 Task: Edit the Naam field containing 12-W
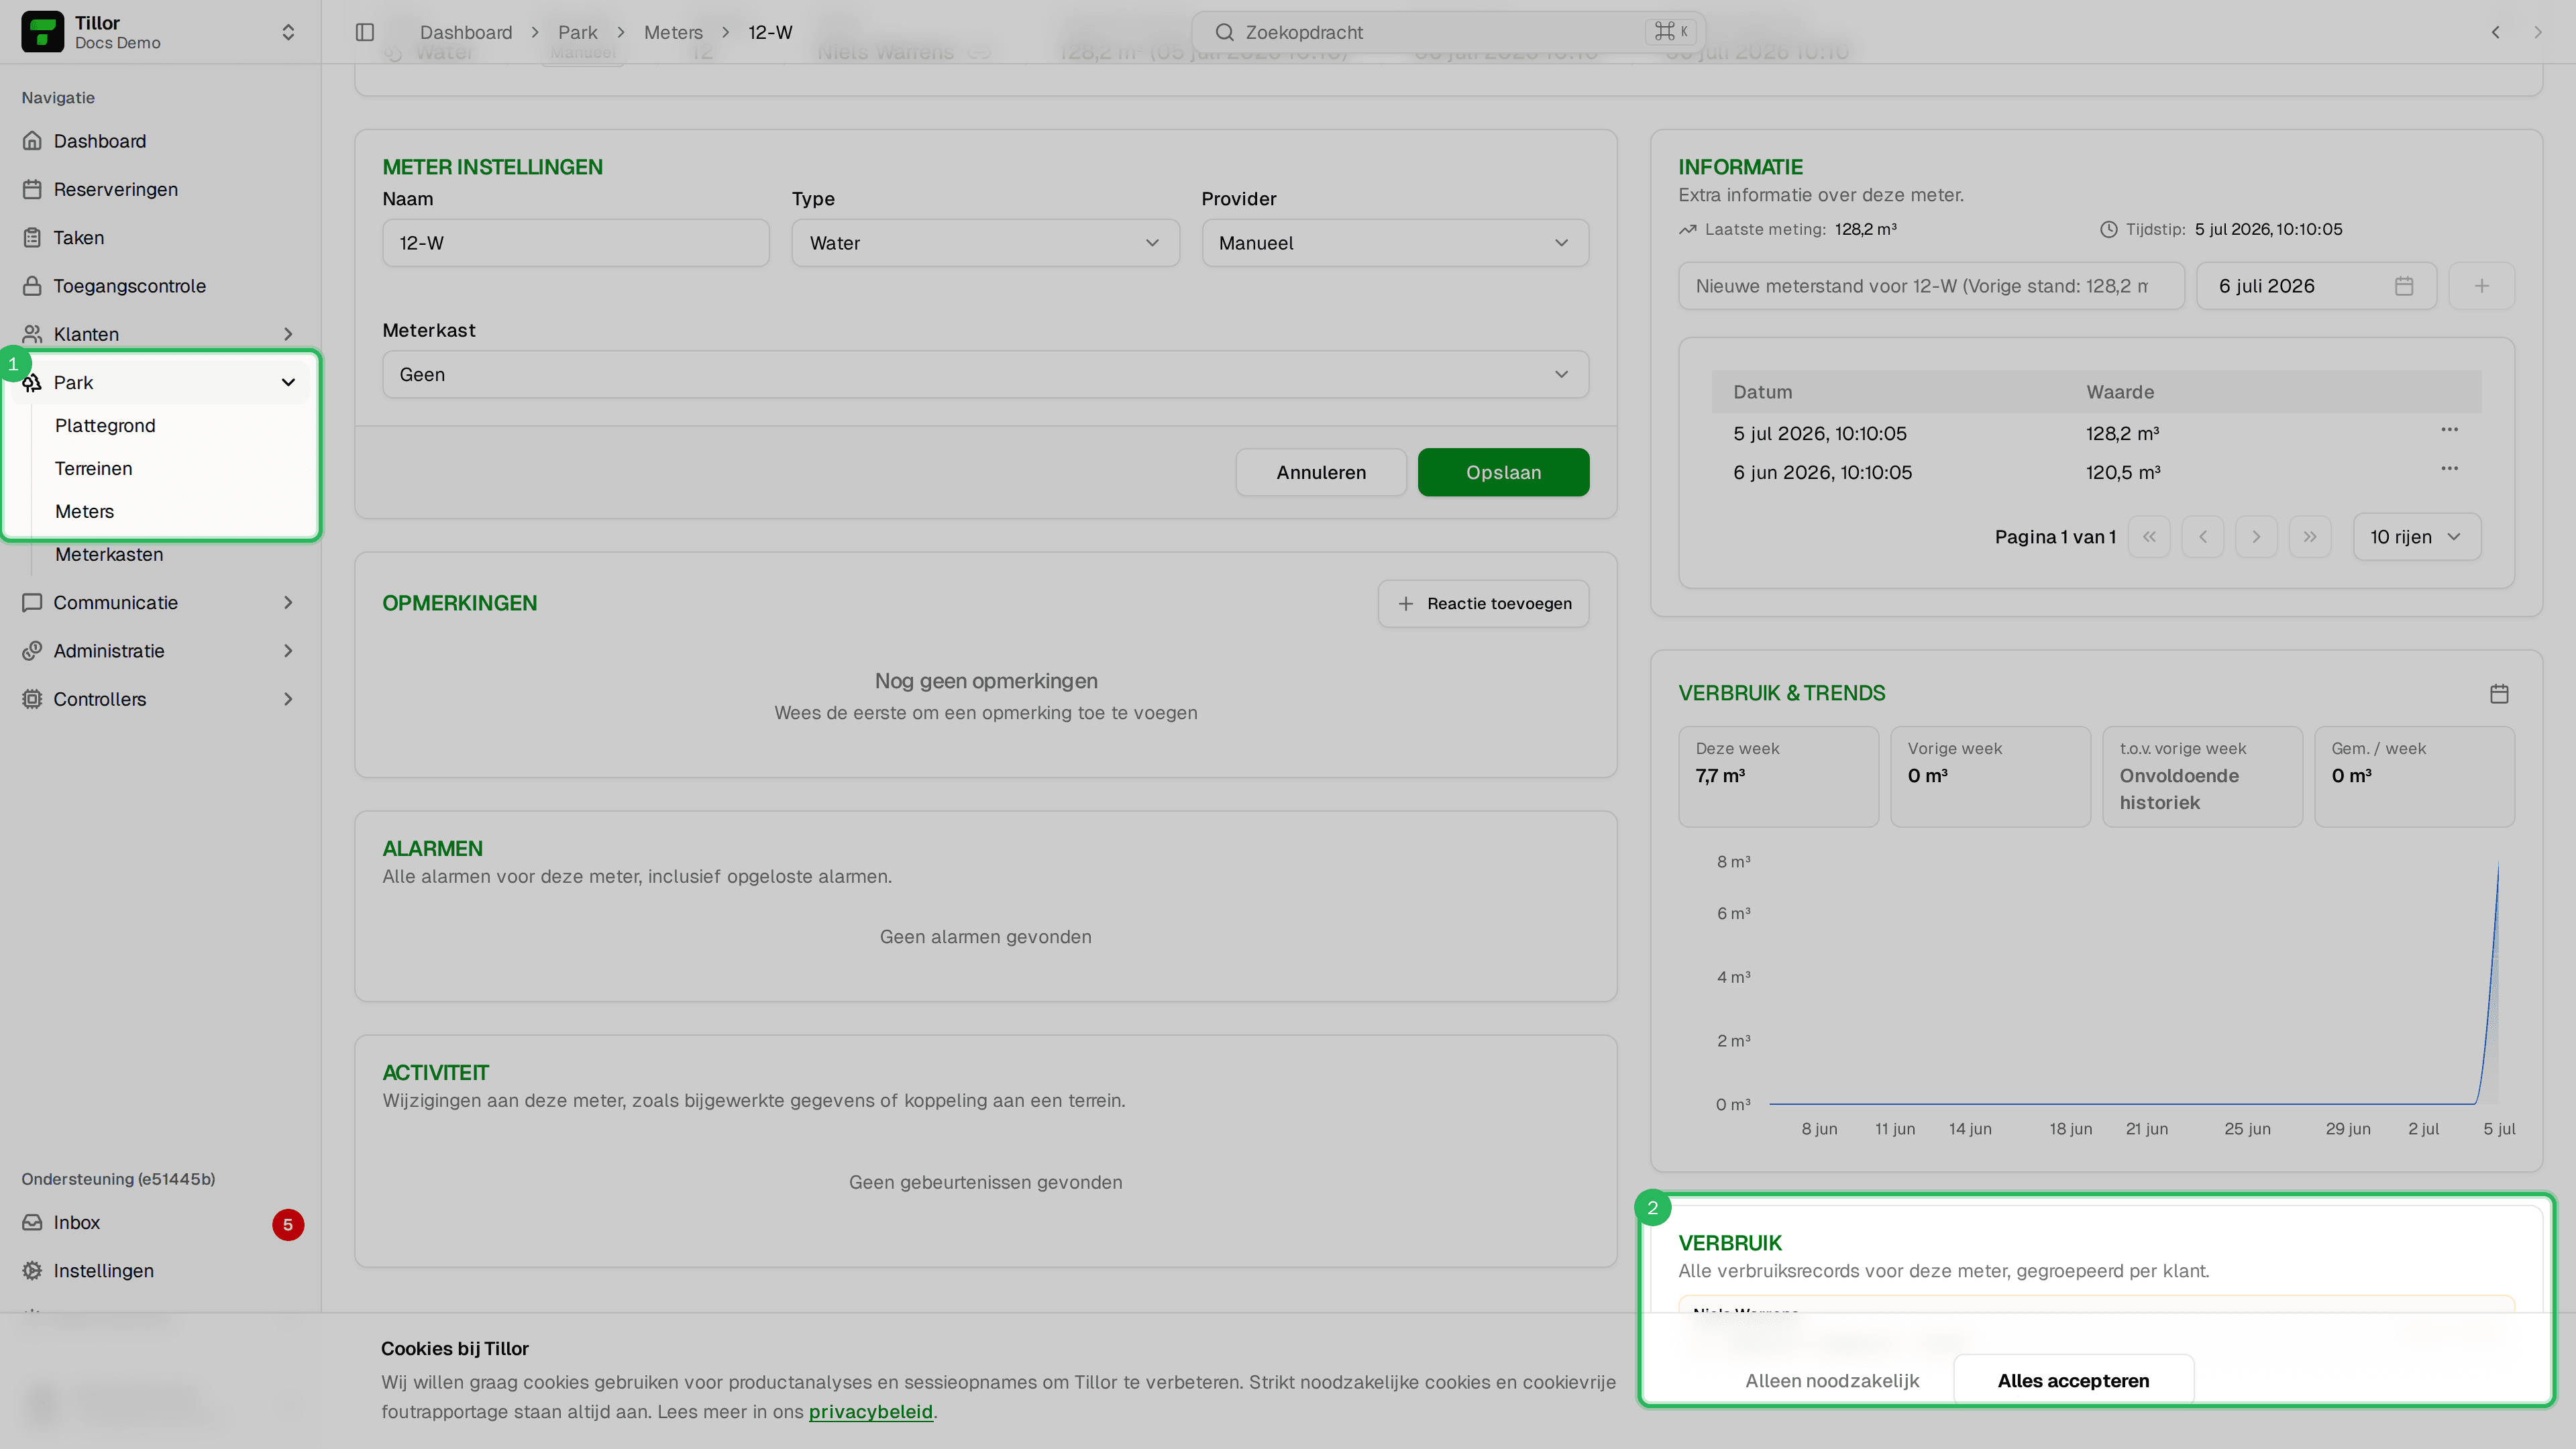[576, 243]
